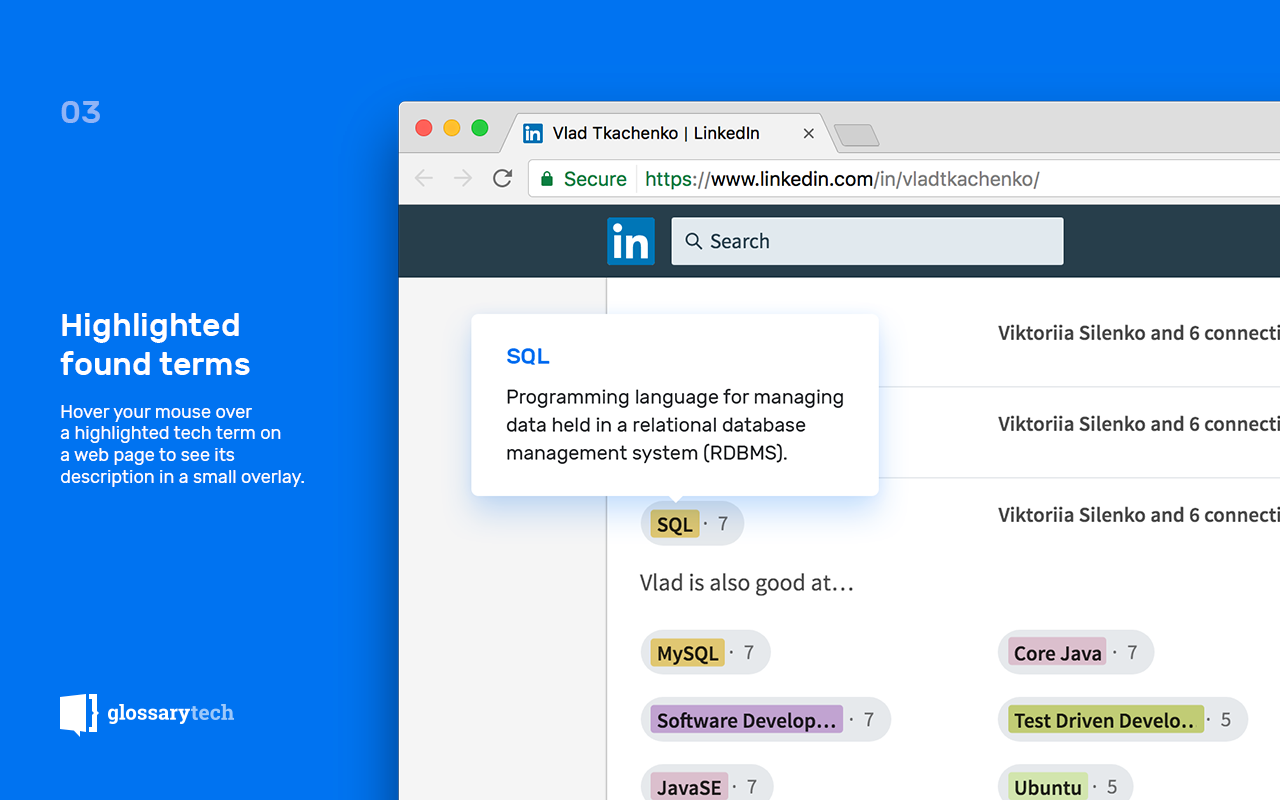This screenshot has height=800, width=1280.
Task: Click the Ubuntu skill pill
Action: [1066, 786]
